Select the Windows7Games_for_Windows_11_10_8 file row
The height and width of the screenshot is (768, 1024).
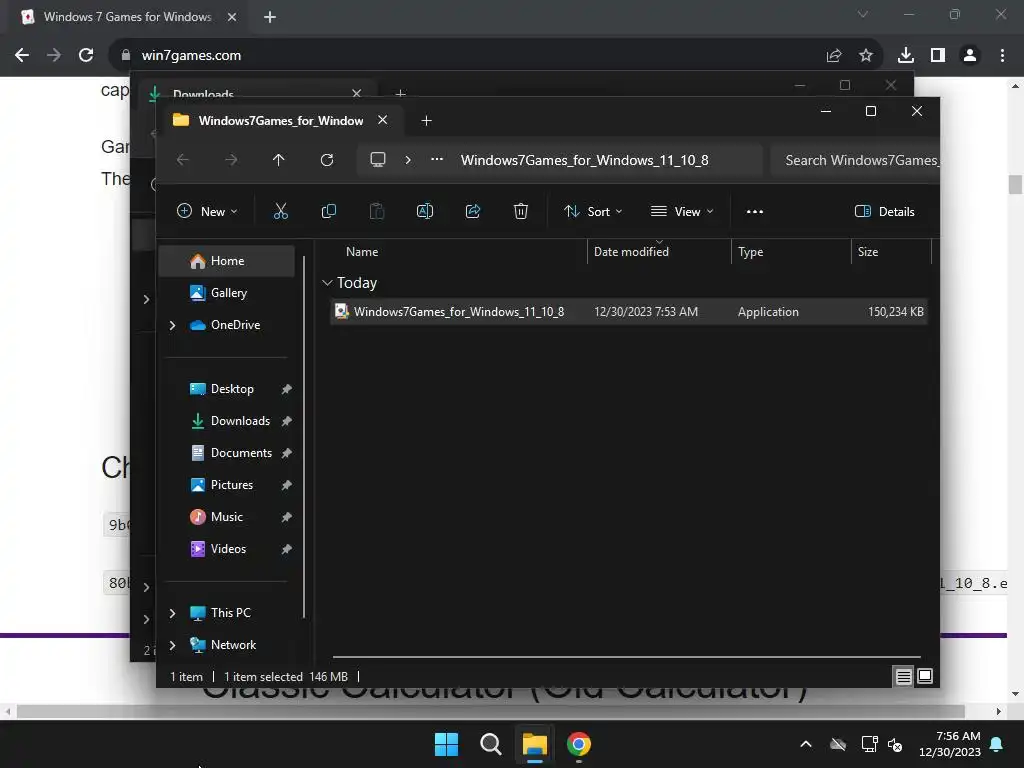[629, 312]
